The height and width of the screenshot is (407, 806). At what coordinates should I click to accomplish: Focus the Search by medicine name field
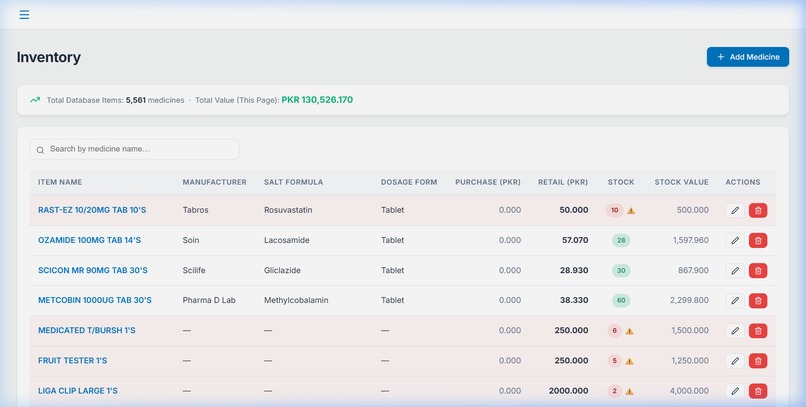click(135, 149)
